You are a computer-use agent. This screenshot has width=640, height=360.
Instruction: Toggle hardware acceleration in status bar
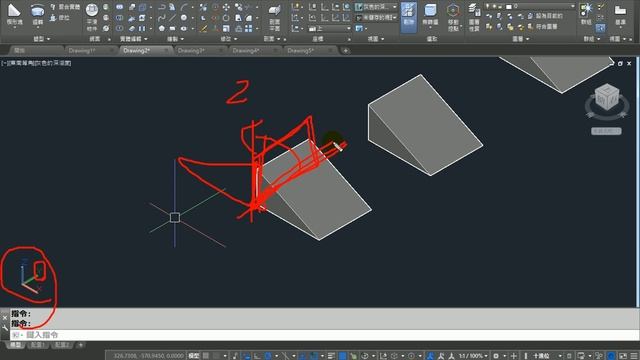611,356
